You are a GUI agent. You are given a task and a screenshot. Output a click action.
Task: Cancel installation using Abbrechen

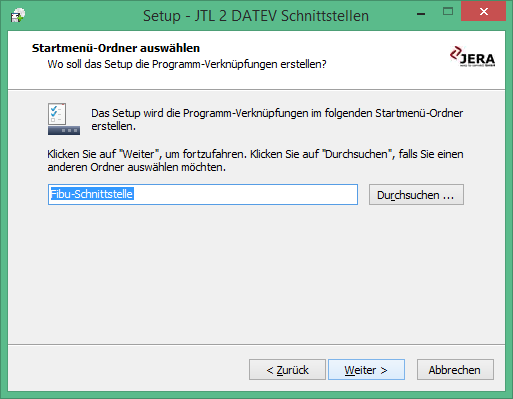coord(455,370)
